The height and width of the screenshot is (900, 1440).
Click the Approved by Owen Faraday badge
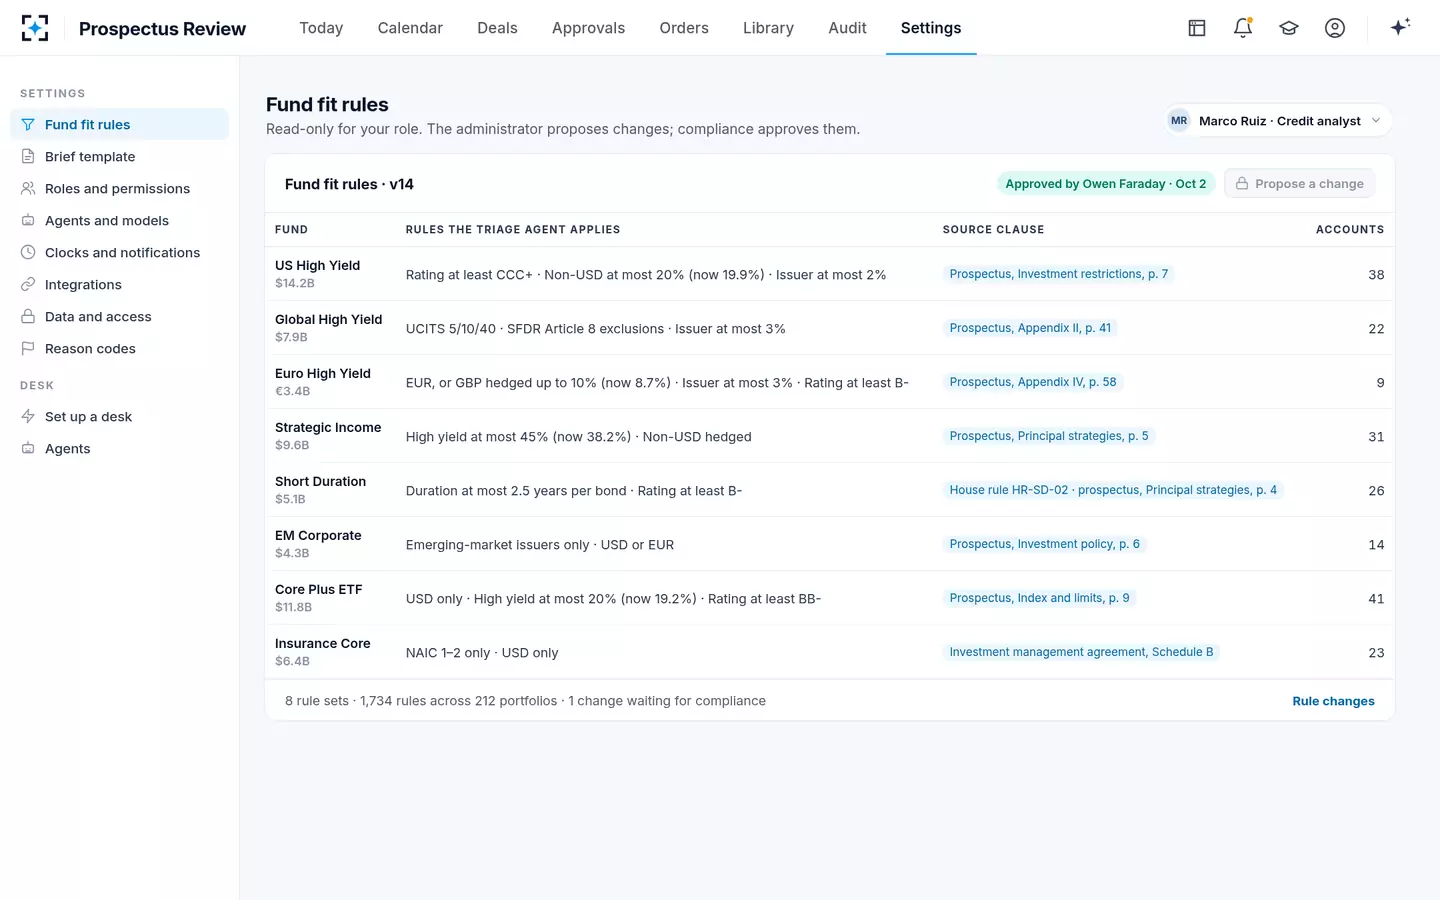click(1105, 184)
